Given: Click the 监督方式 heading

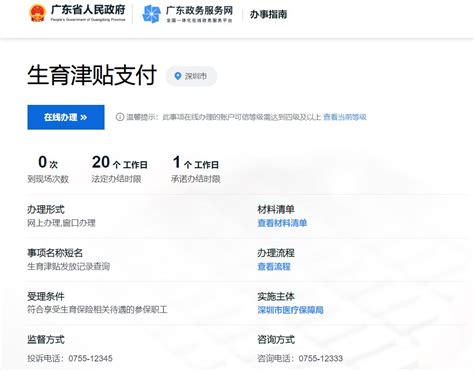Looking at the screenshot, I should (46, 340).
